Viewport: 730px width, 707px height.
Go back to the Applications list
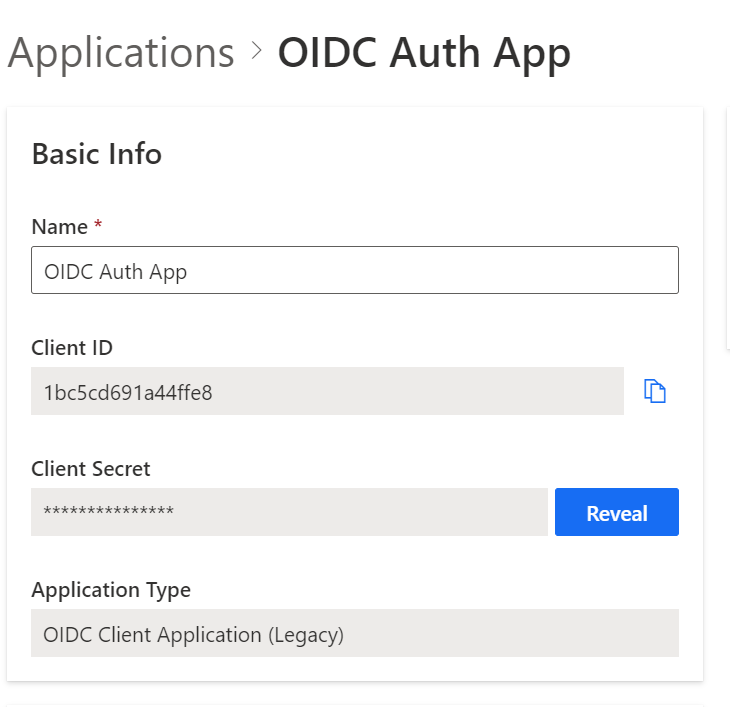(120, 52)
